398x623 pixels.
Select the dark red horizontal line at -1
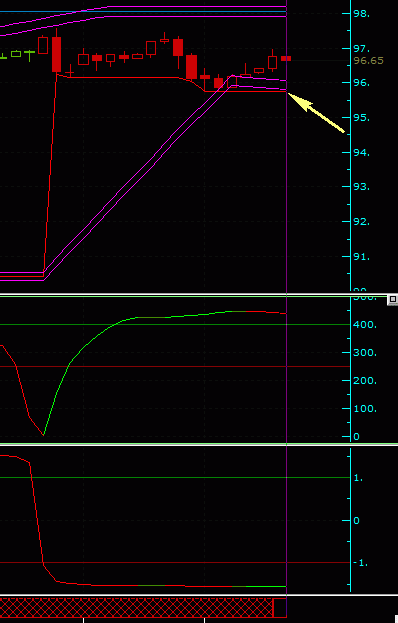175,563
